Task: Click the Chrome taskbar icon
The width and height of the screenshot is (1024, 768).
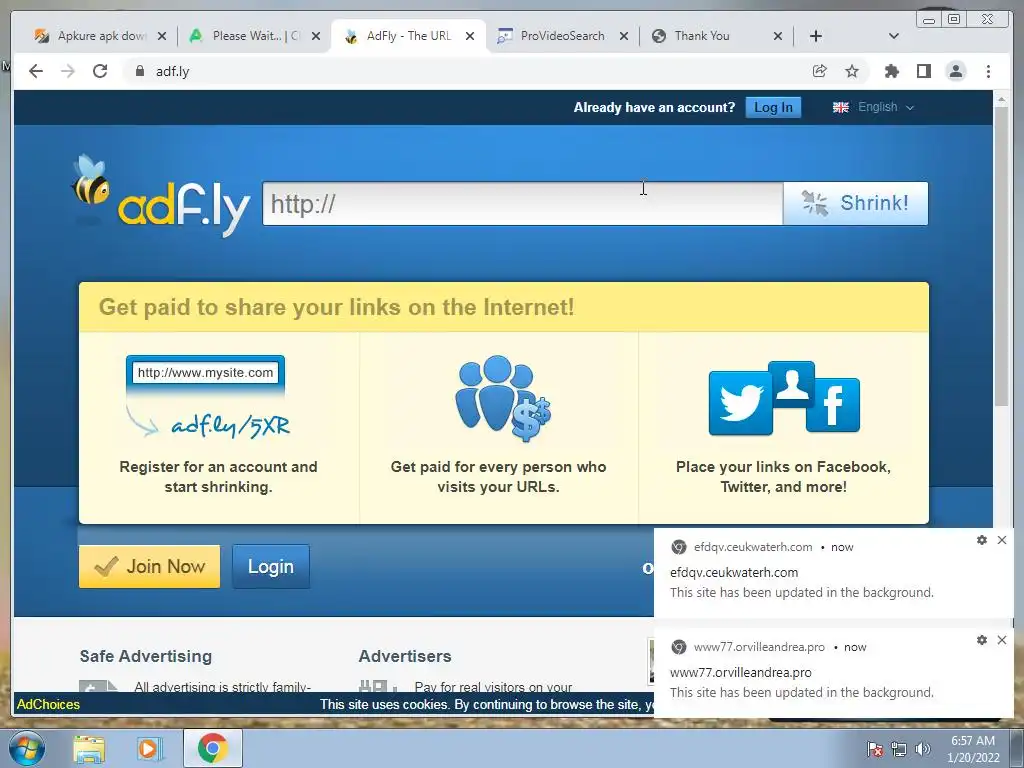Action: point(212,748)
